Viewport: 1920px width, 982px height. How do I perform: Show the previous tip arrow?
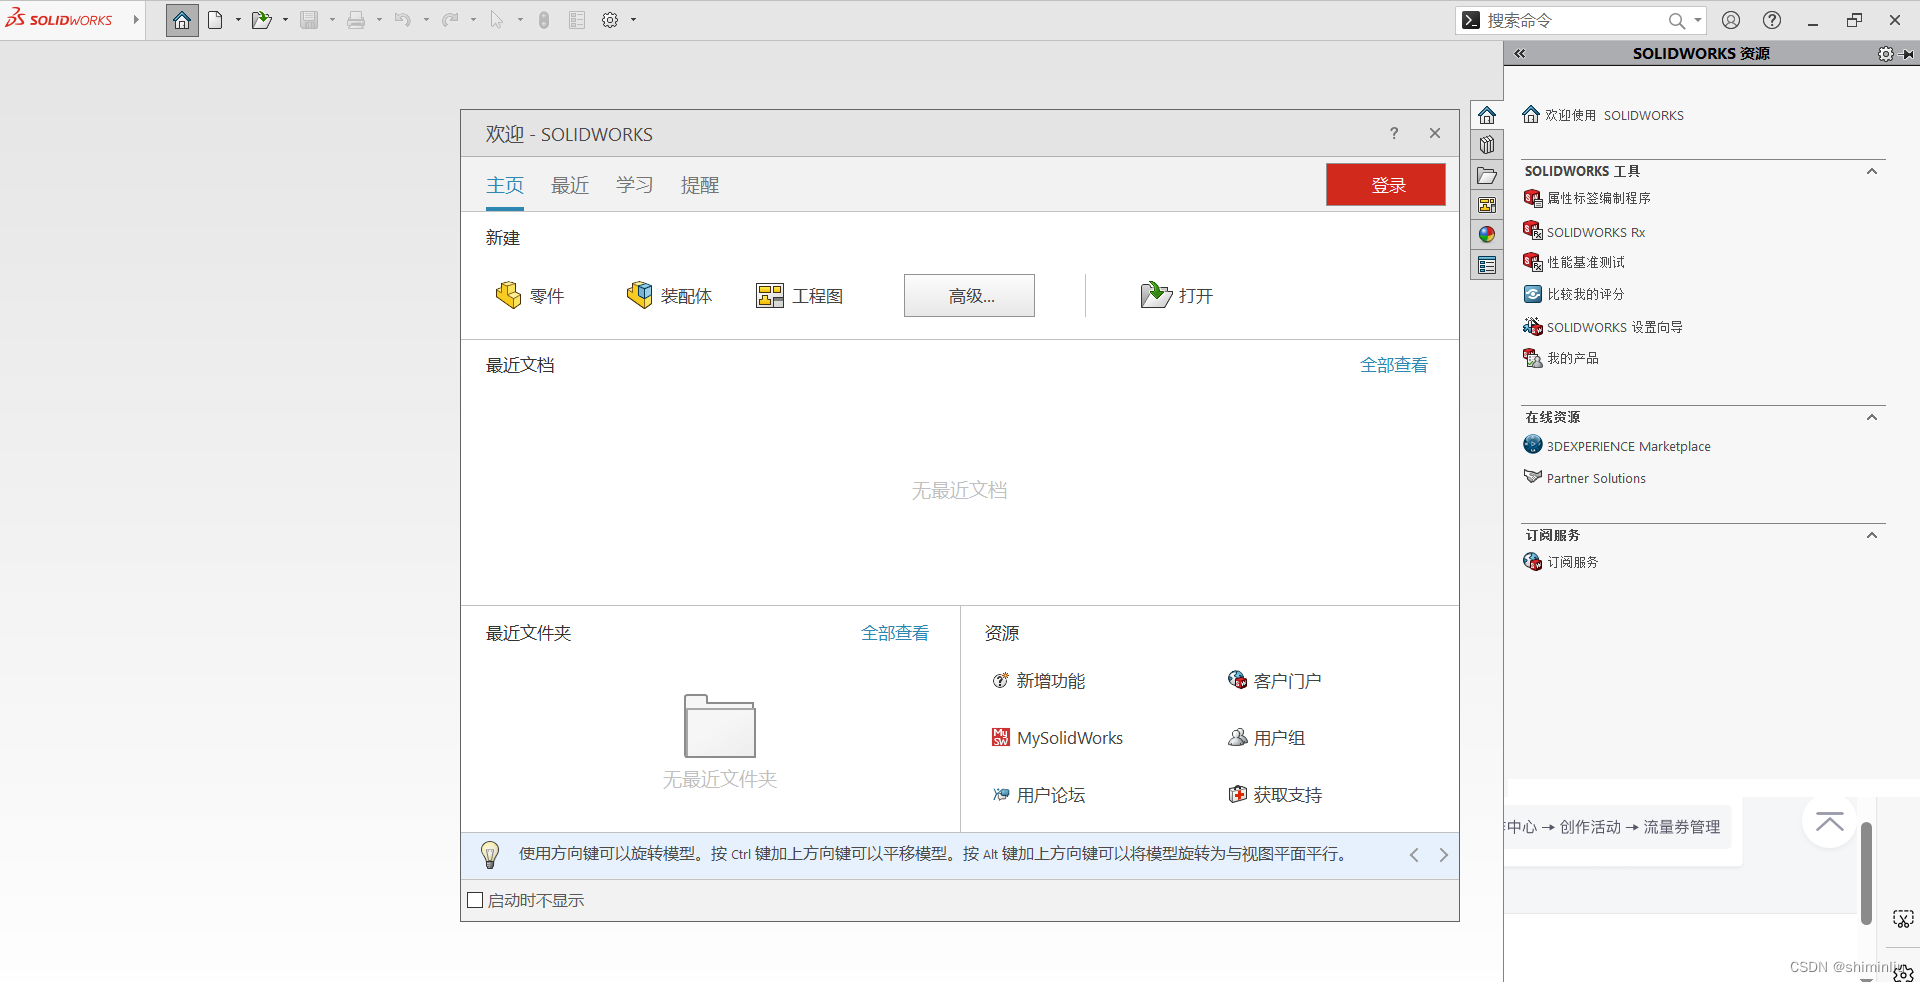coord(1414,855)
